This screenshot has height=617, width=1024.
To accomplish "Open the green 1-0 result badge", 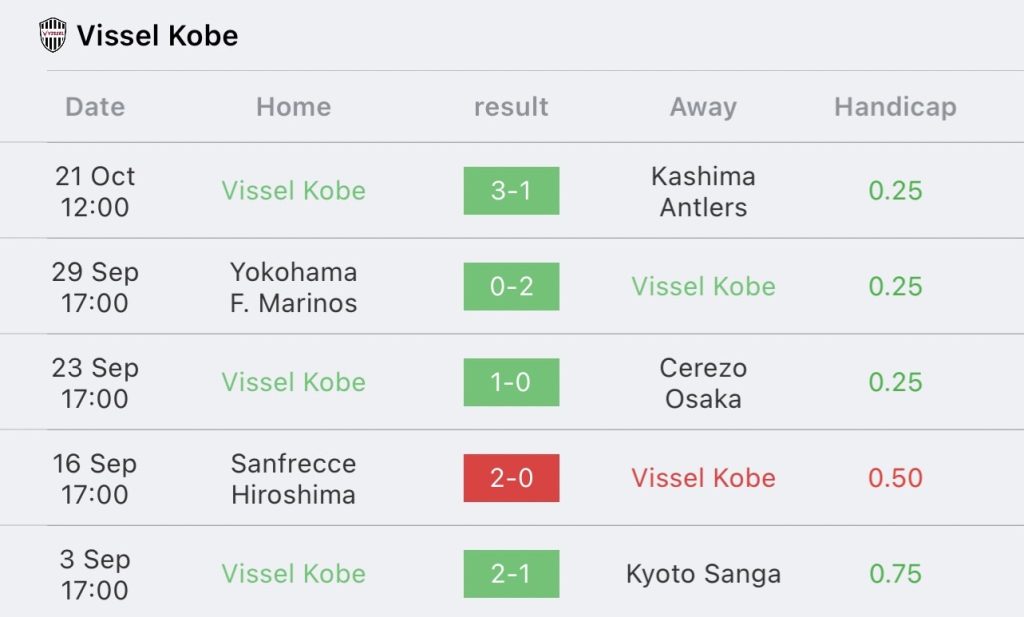I will (x=511, y=382).
